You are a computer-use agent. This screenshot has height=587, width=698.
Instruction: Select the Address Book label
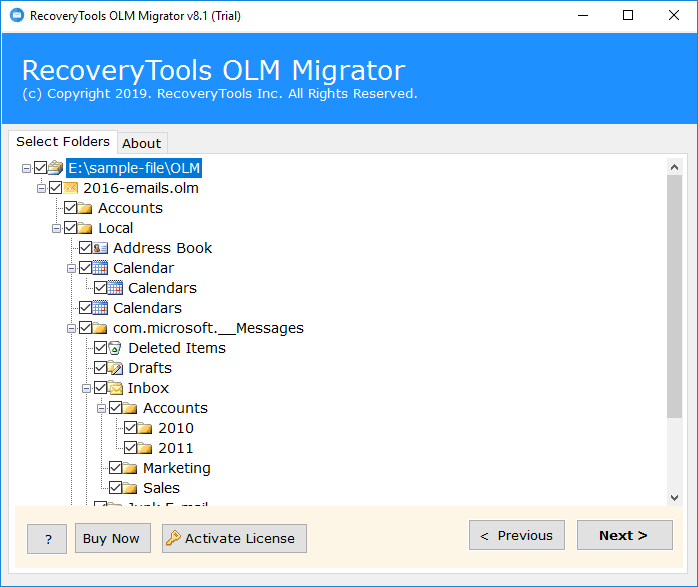click(x=162, y=248)
